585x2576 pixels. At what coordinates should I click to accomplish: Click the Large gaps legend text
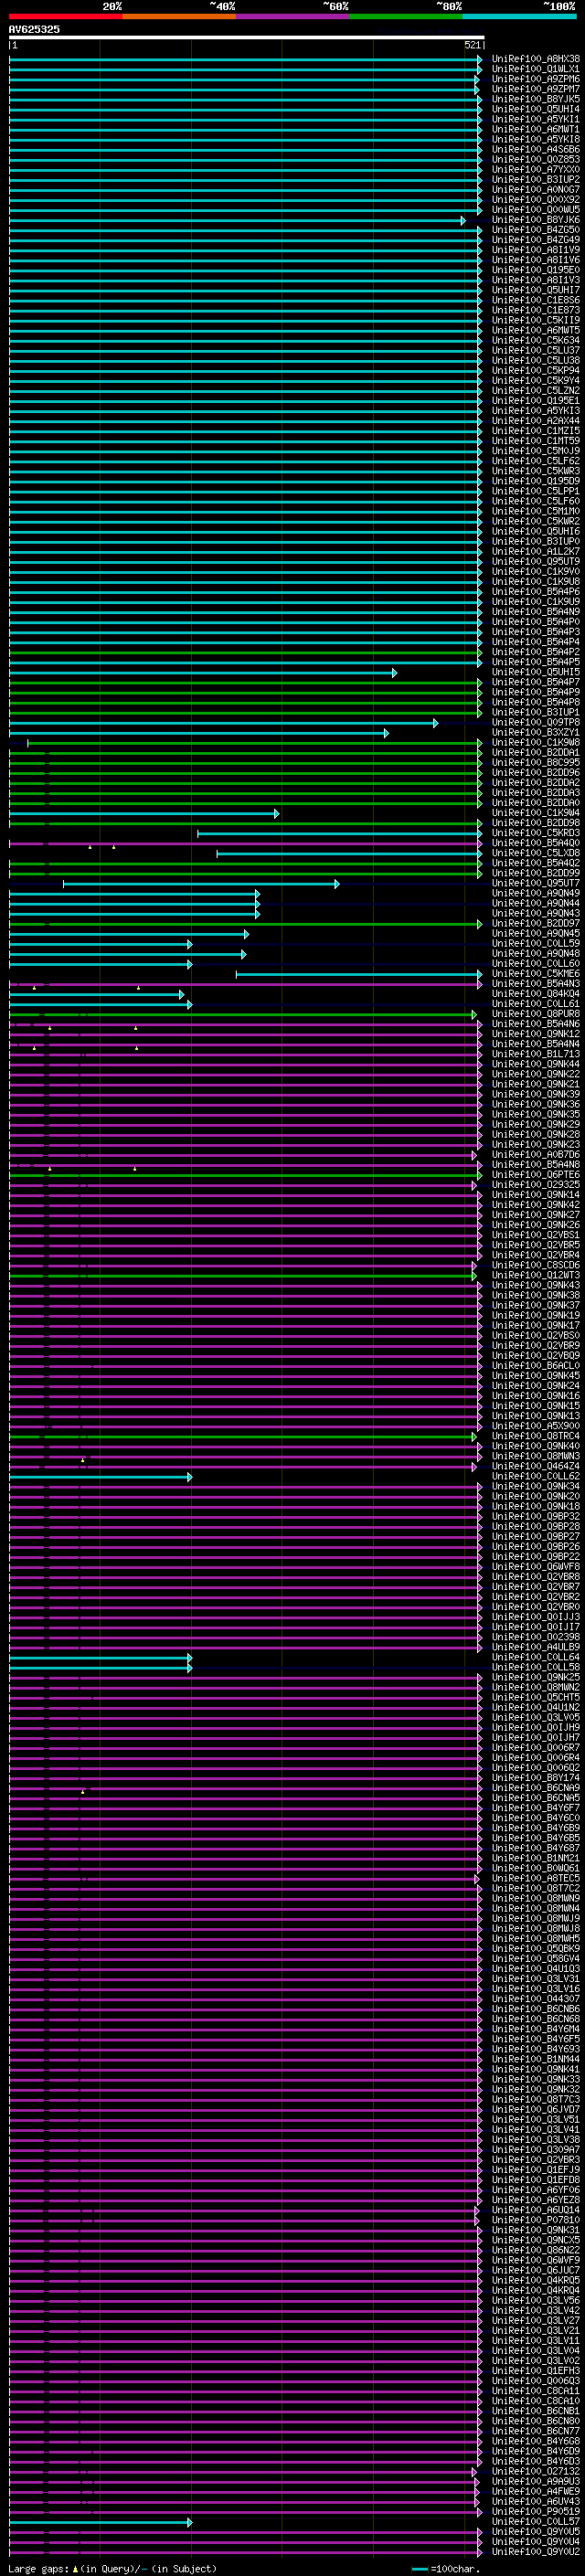tap(112, 2569)
